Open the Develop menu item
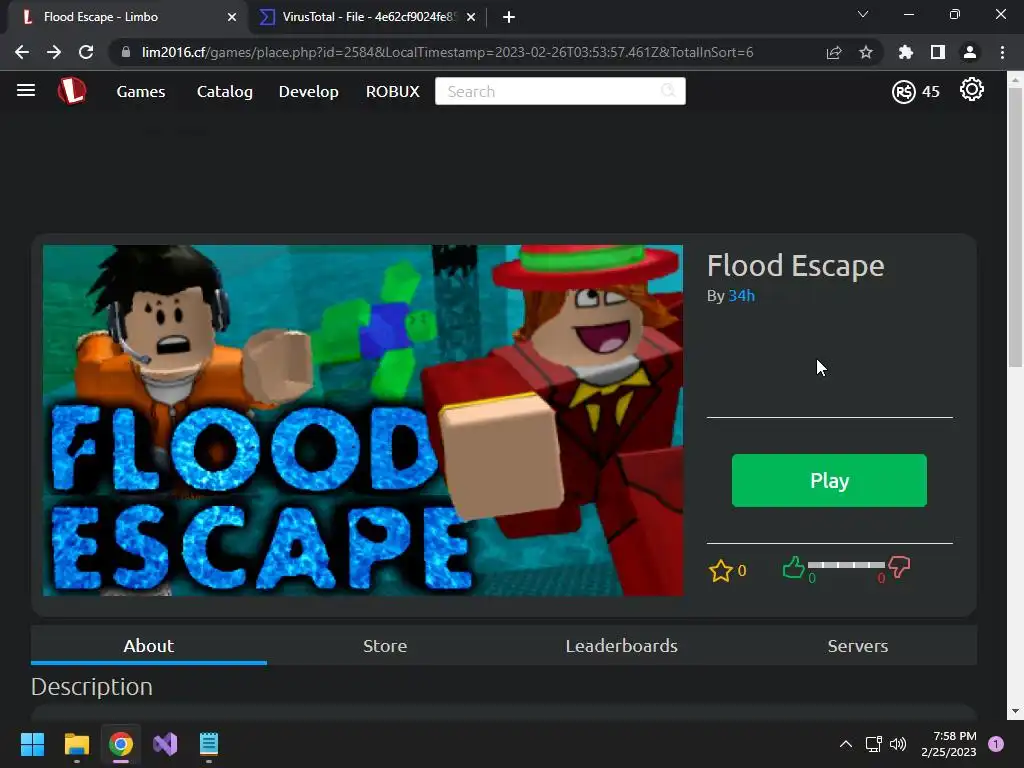 click(x=308, y=91)
